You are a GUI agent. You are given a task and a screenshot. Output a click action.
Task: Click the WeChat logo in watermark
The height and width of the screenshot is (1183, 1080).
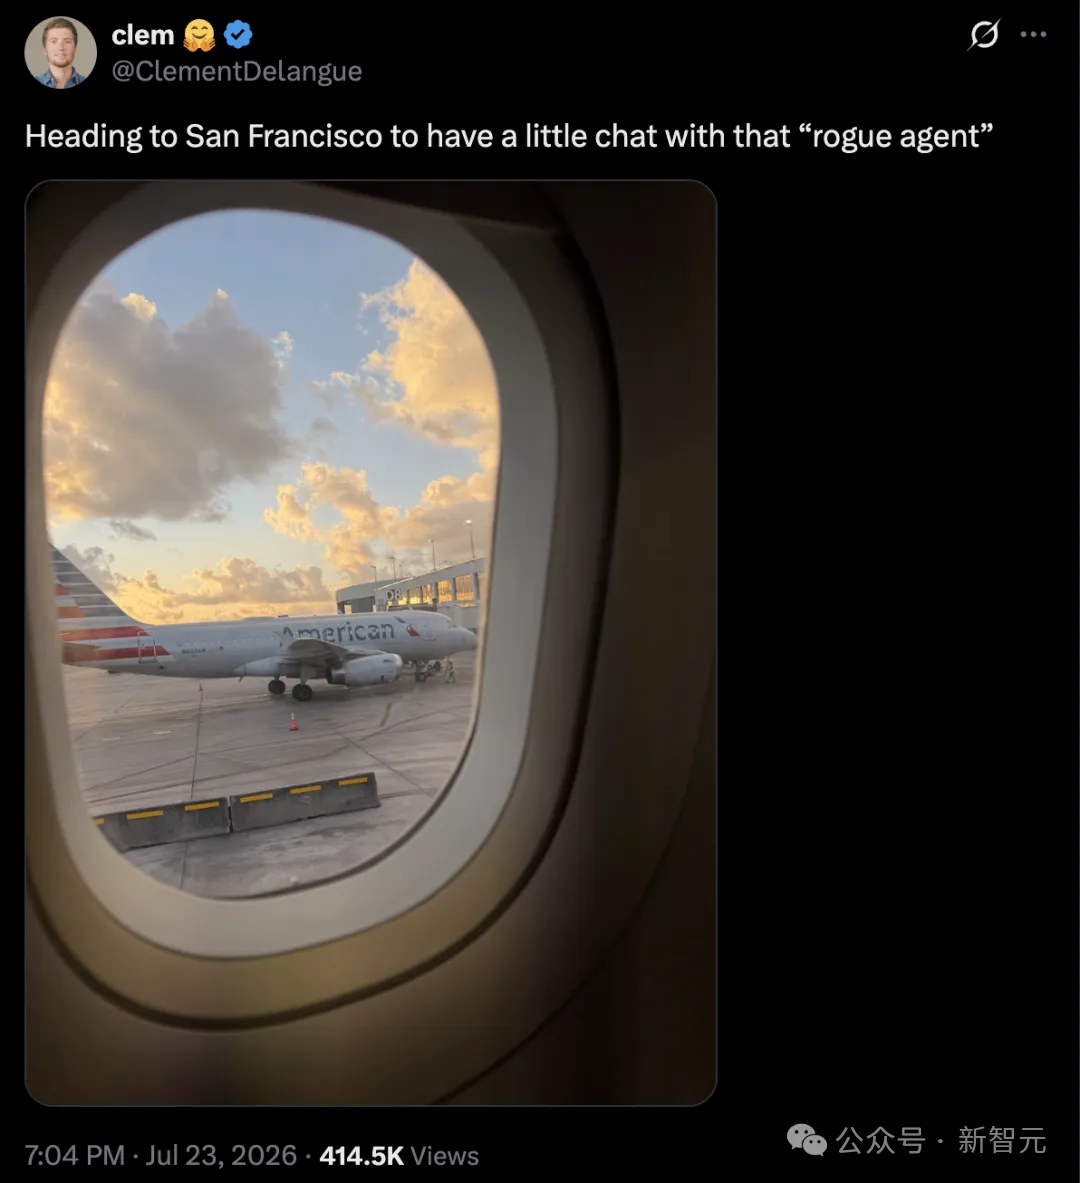click(807, 1140)
